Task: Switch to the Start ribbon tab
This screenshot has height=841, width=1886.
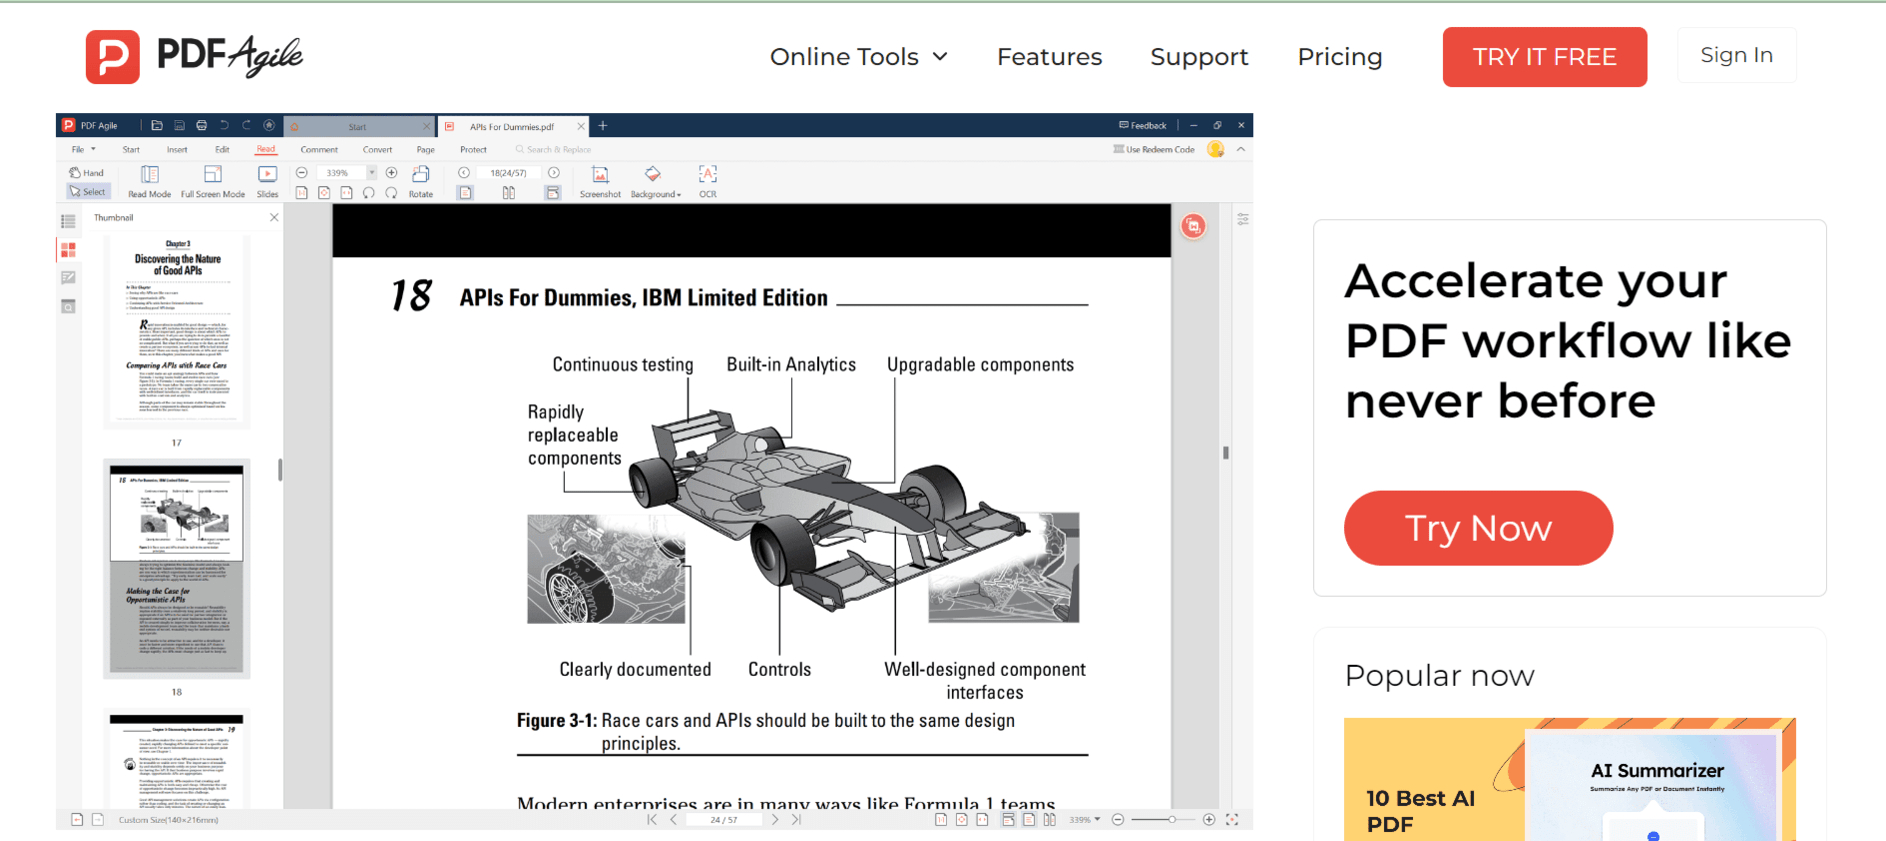Action: 131,150
